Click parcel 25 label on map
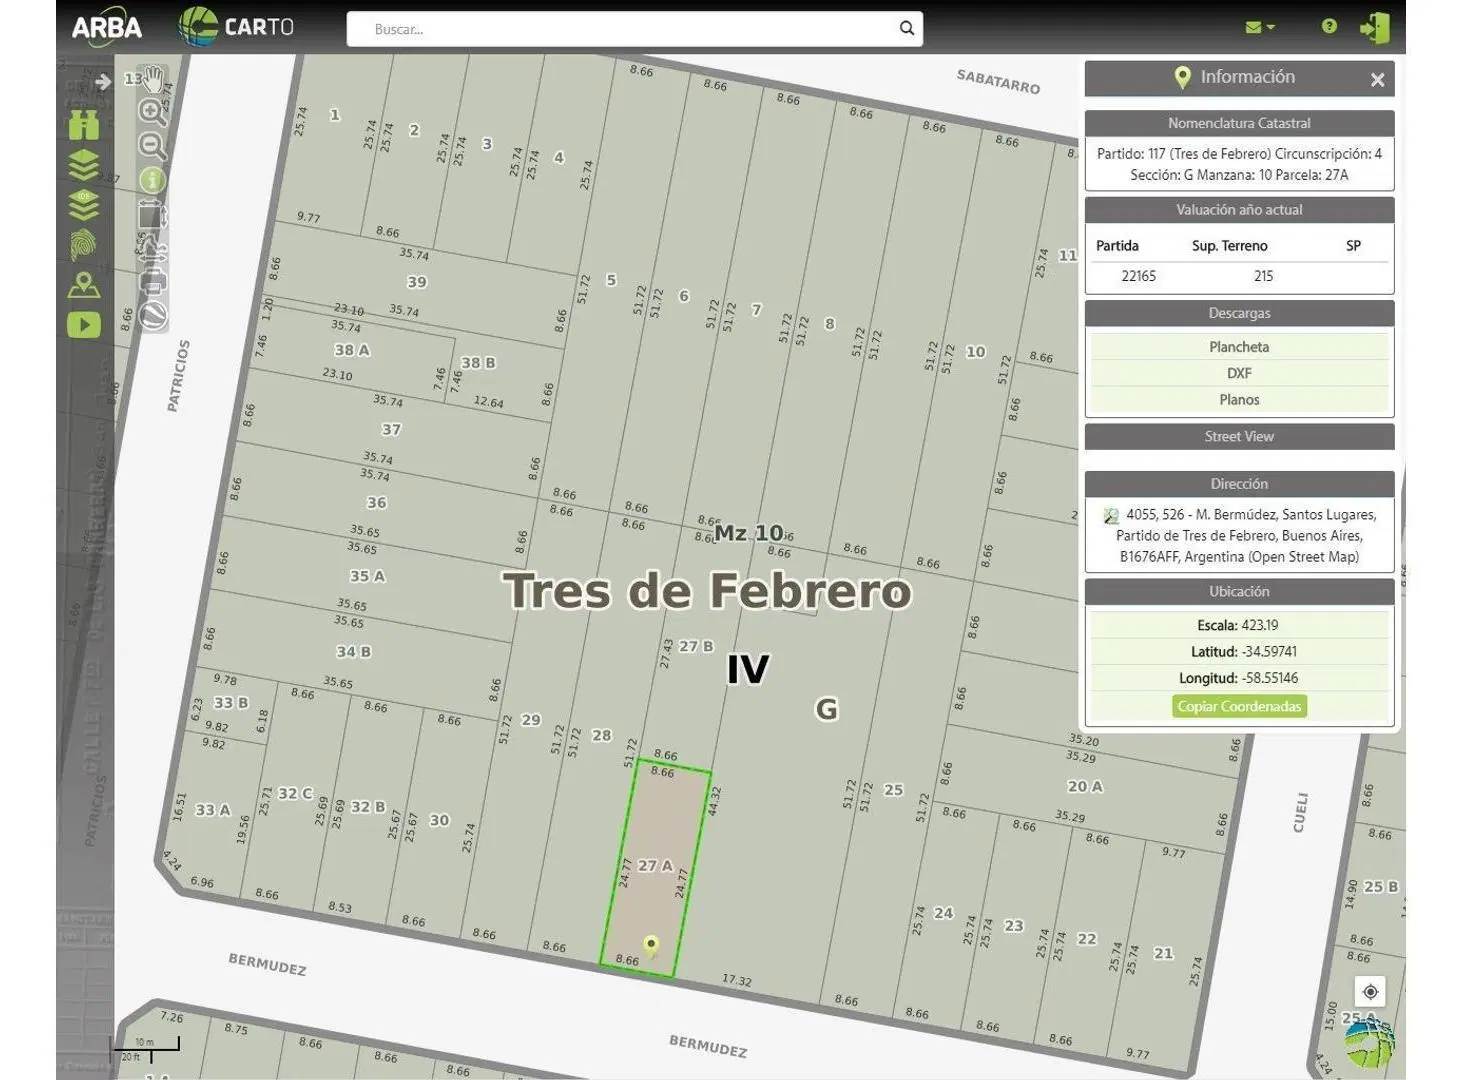Image resolution: width=1461 pixels, height=1080 pixels. (x=894, y=790)
